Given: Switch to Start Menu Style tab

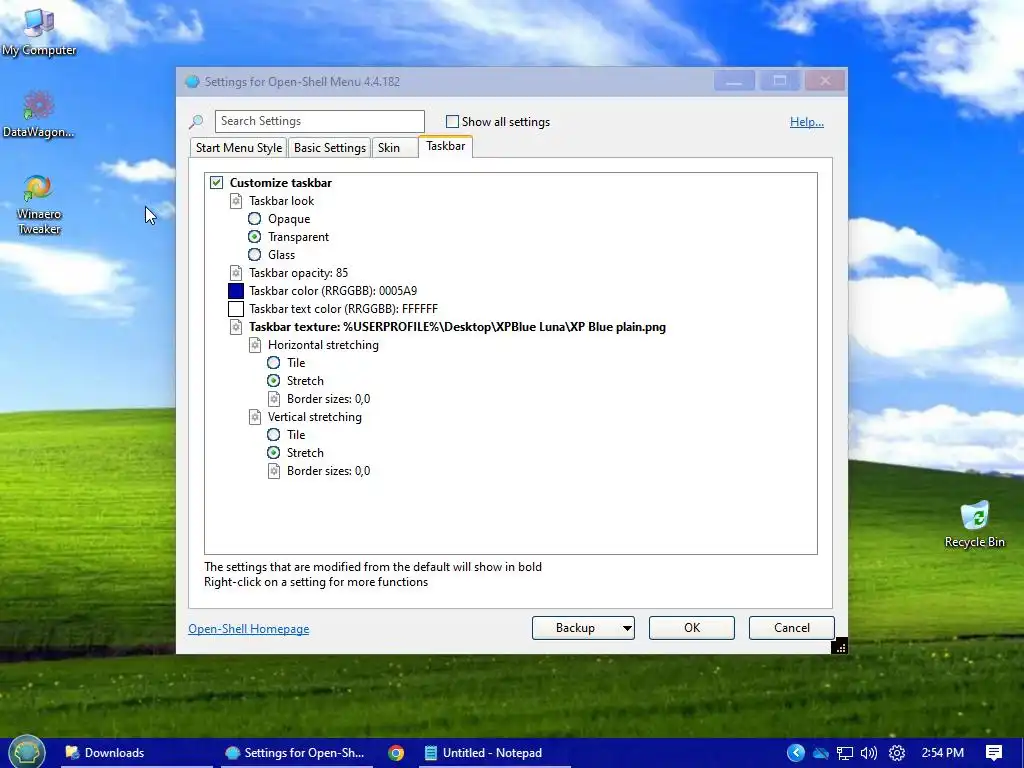Looking at the screenshot, I should [239, 148].
